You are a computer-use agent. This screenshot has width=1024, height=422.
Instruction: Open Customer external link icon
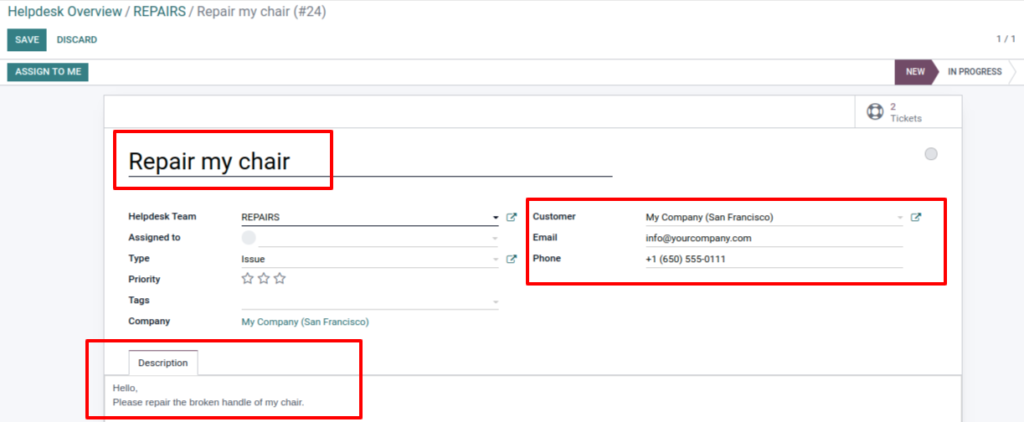pyautogui.click(x=915, y=217)
